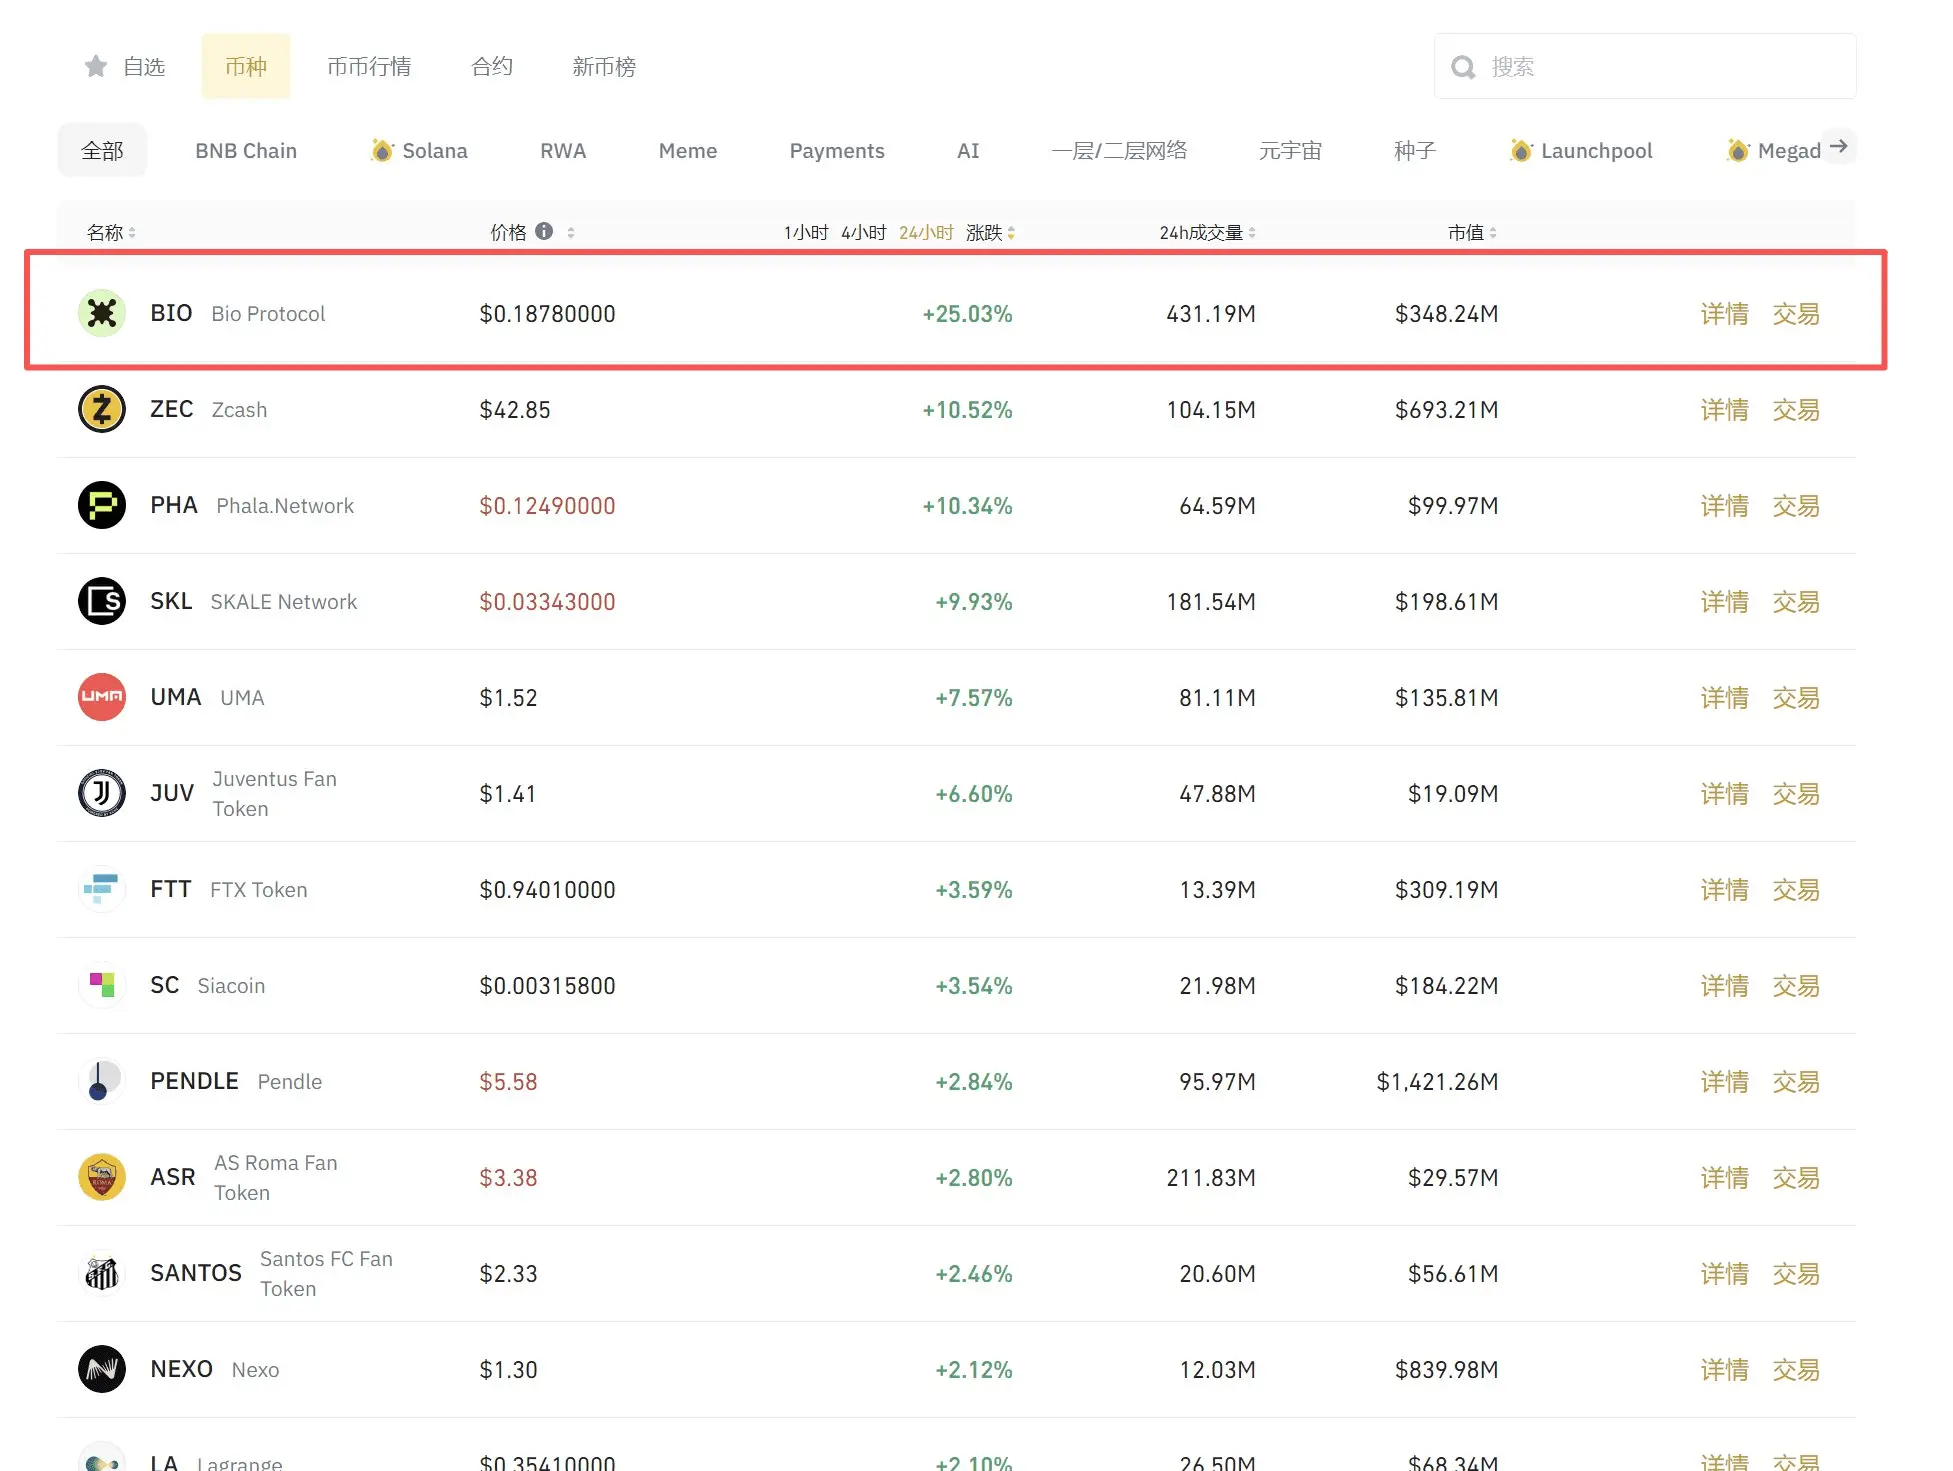Click 交易 for SANTOS
The image size is (1953, 1471).
(1796, 1273)
